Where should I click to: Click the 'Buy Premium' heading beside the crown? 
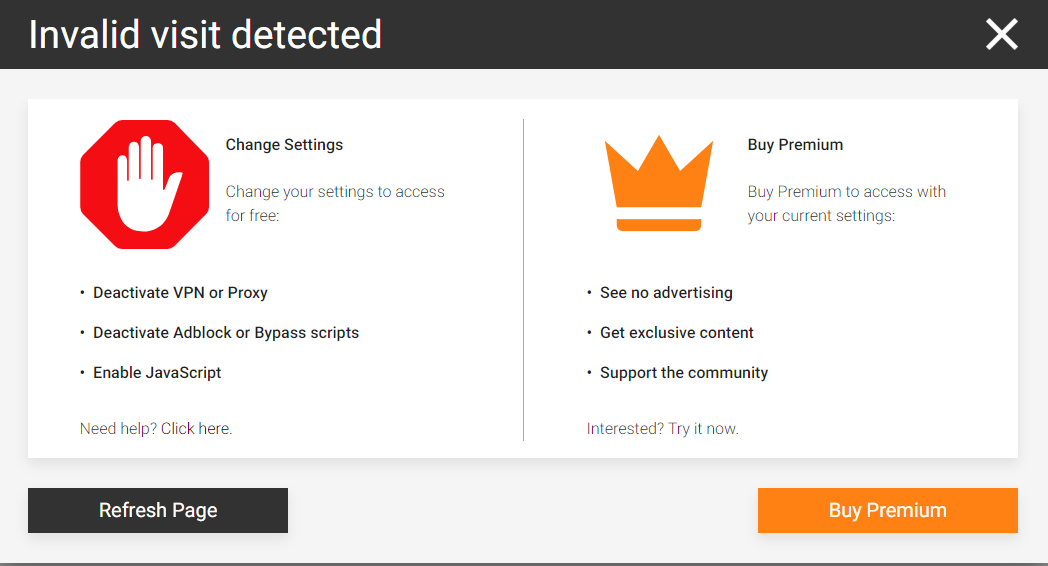(795, 145)
